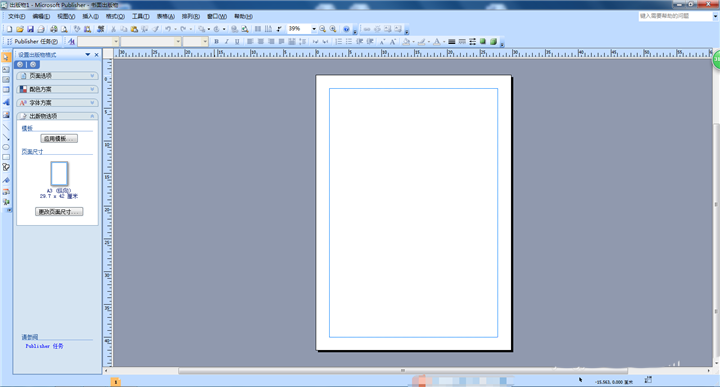720x387 pixels.
Task: Open the 插入 menu
Action: click(x=90, y=17)
